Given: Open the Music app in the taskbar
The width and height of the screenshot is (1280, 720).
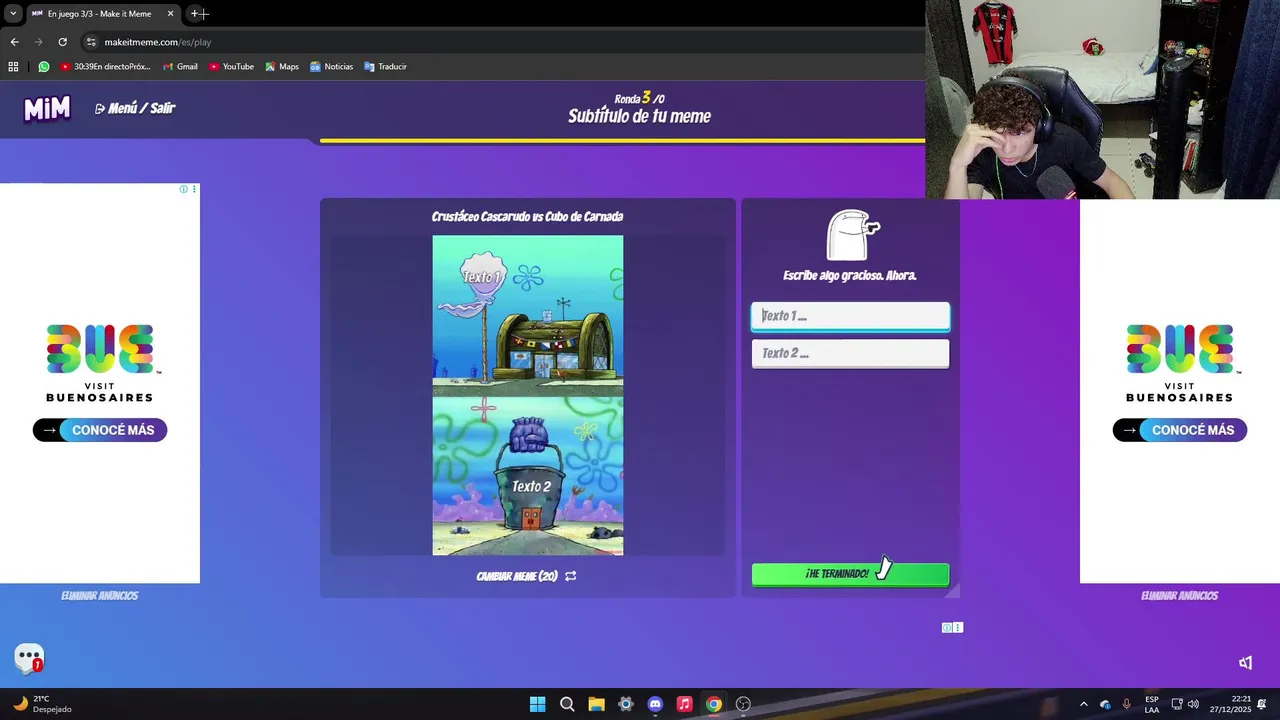Looking at the screenshot, I should coord(684,704).
